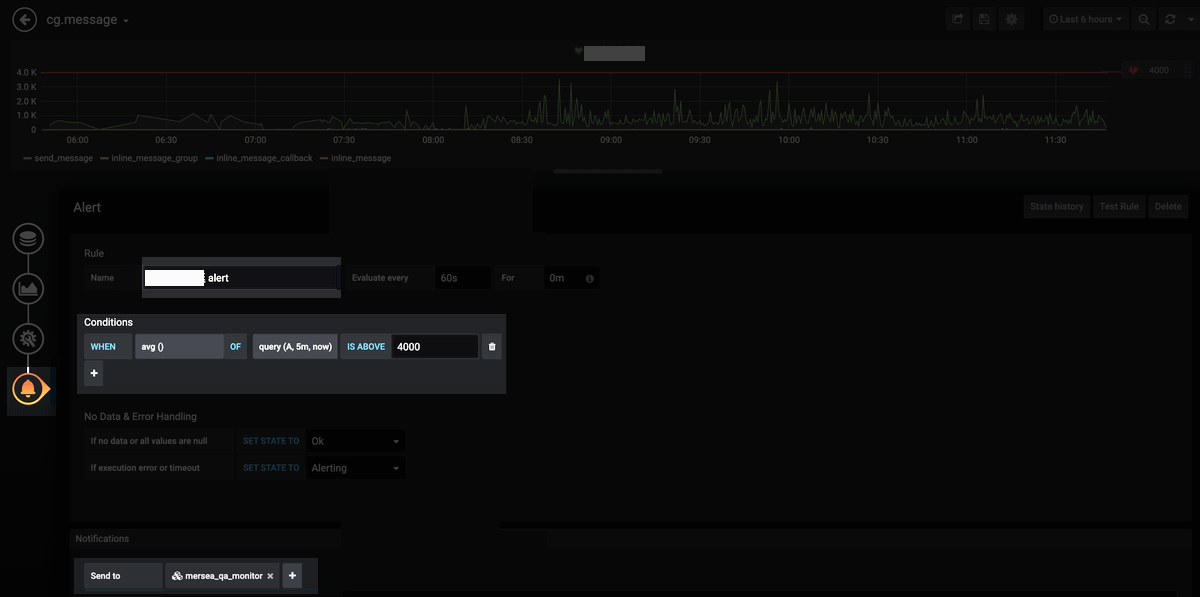Image resolution: width=1200 pixels, height=597 pixels.
Task: Select the Visualization graph icon
Action: point(27,288)
